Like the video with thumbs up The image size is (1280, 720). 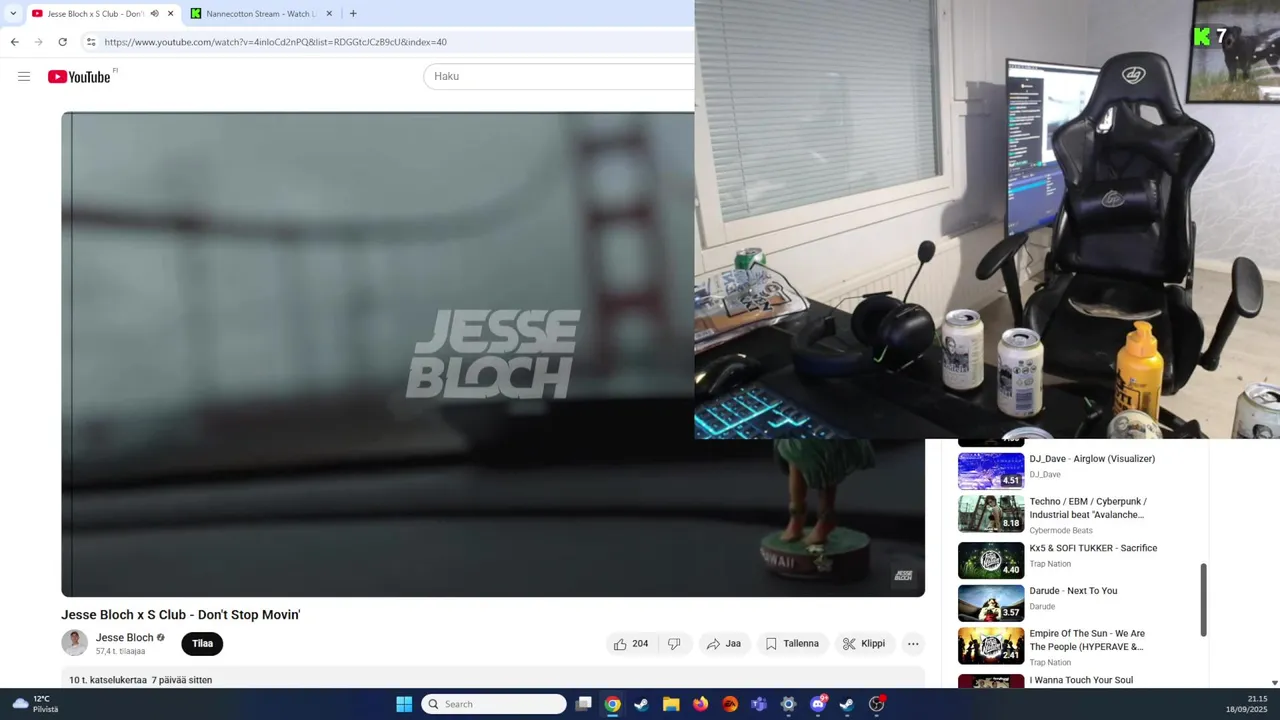[x=629, y=644]
